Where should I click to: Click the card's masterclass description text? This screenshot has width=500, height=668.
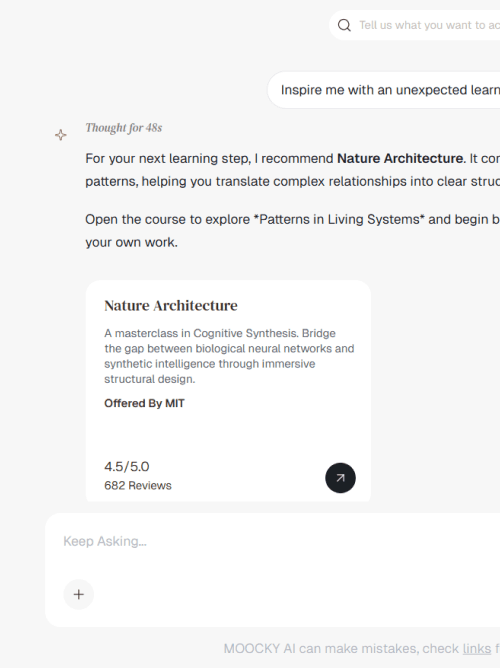[229, 356]
